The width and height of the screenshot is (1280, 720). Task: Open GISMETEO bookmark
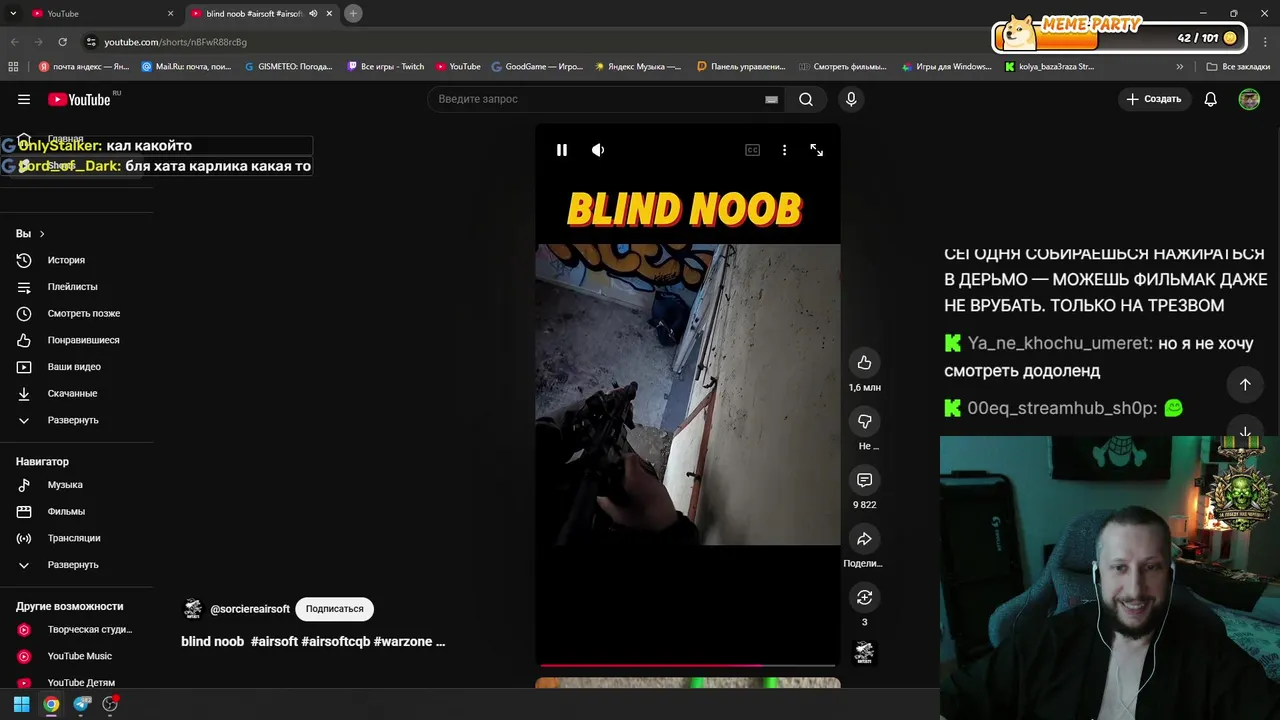coord(288,67)
